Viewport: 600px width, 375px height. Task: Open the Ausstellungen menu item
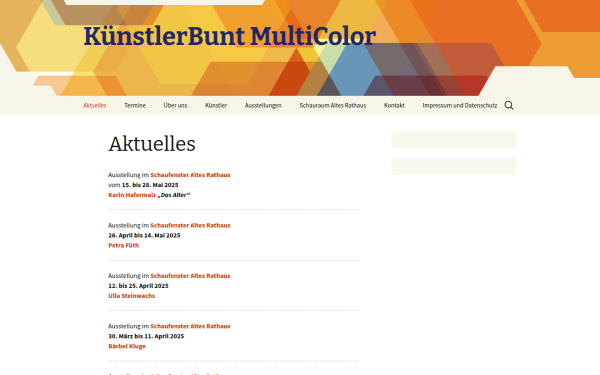tap(263, 105)
